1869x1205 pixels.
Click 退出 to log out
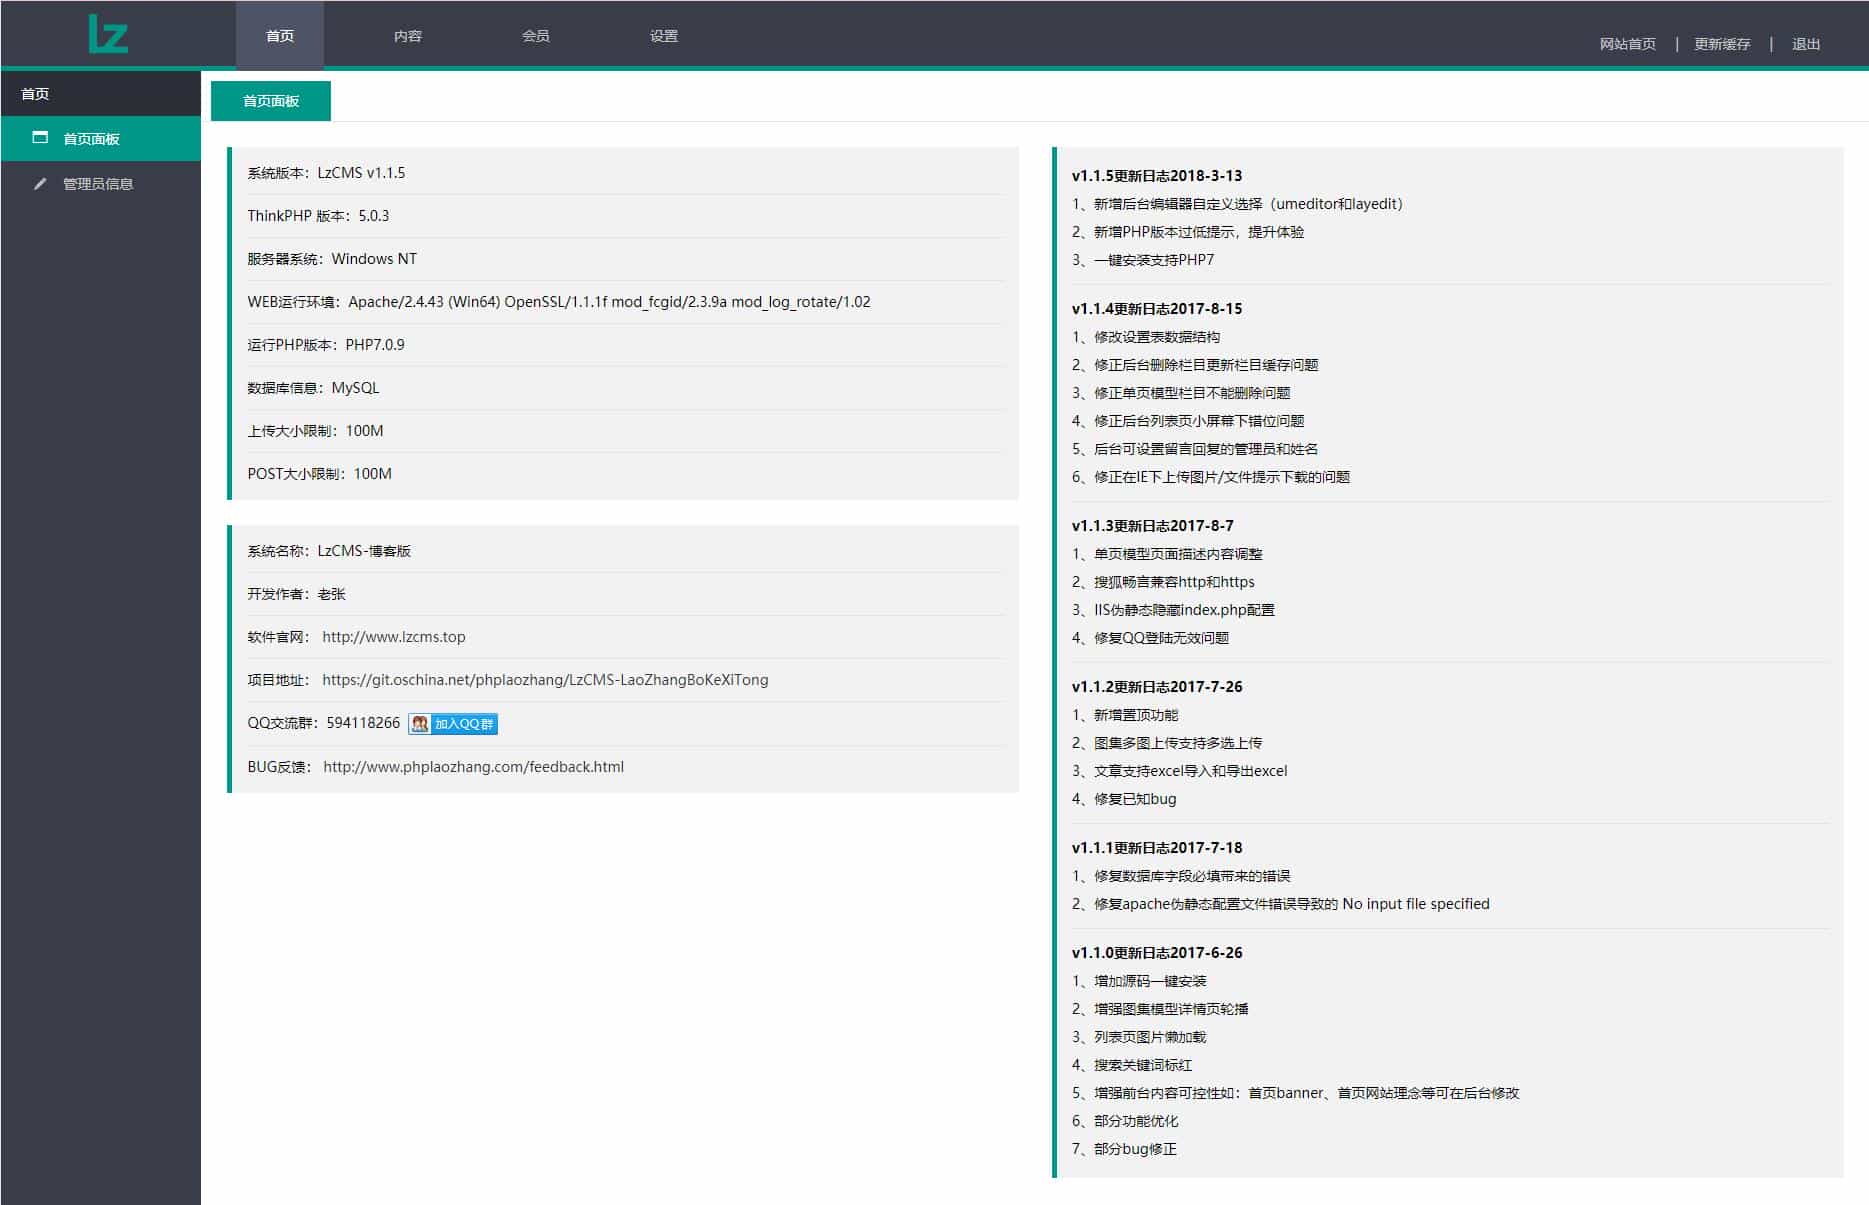point(1806,44)
